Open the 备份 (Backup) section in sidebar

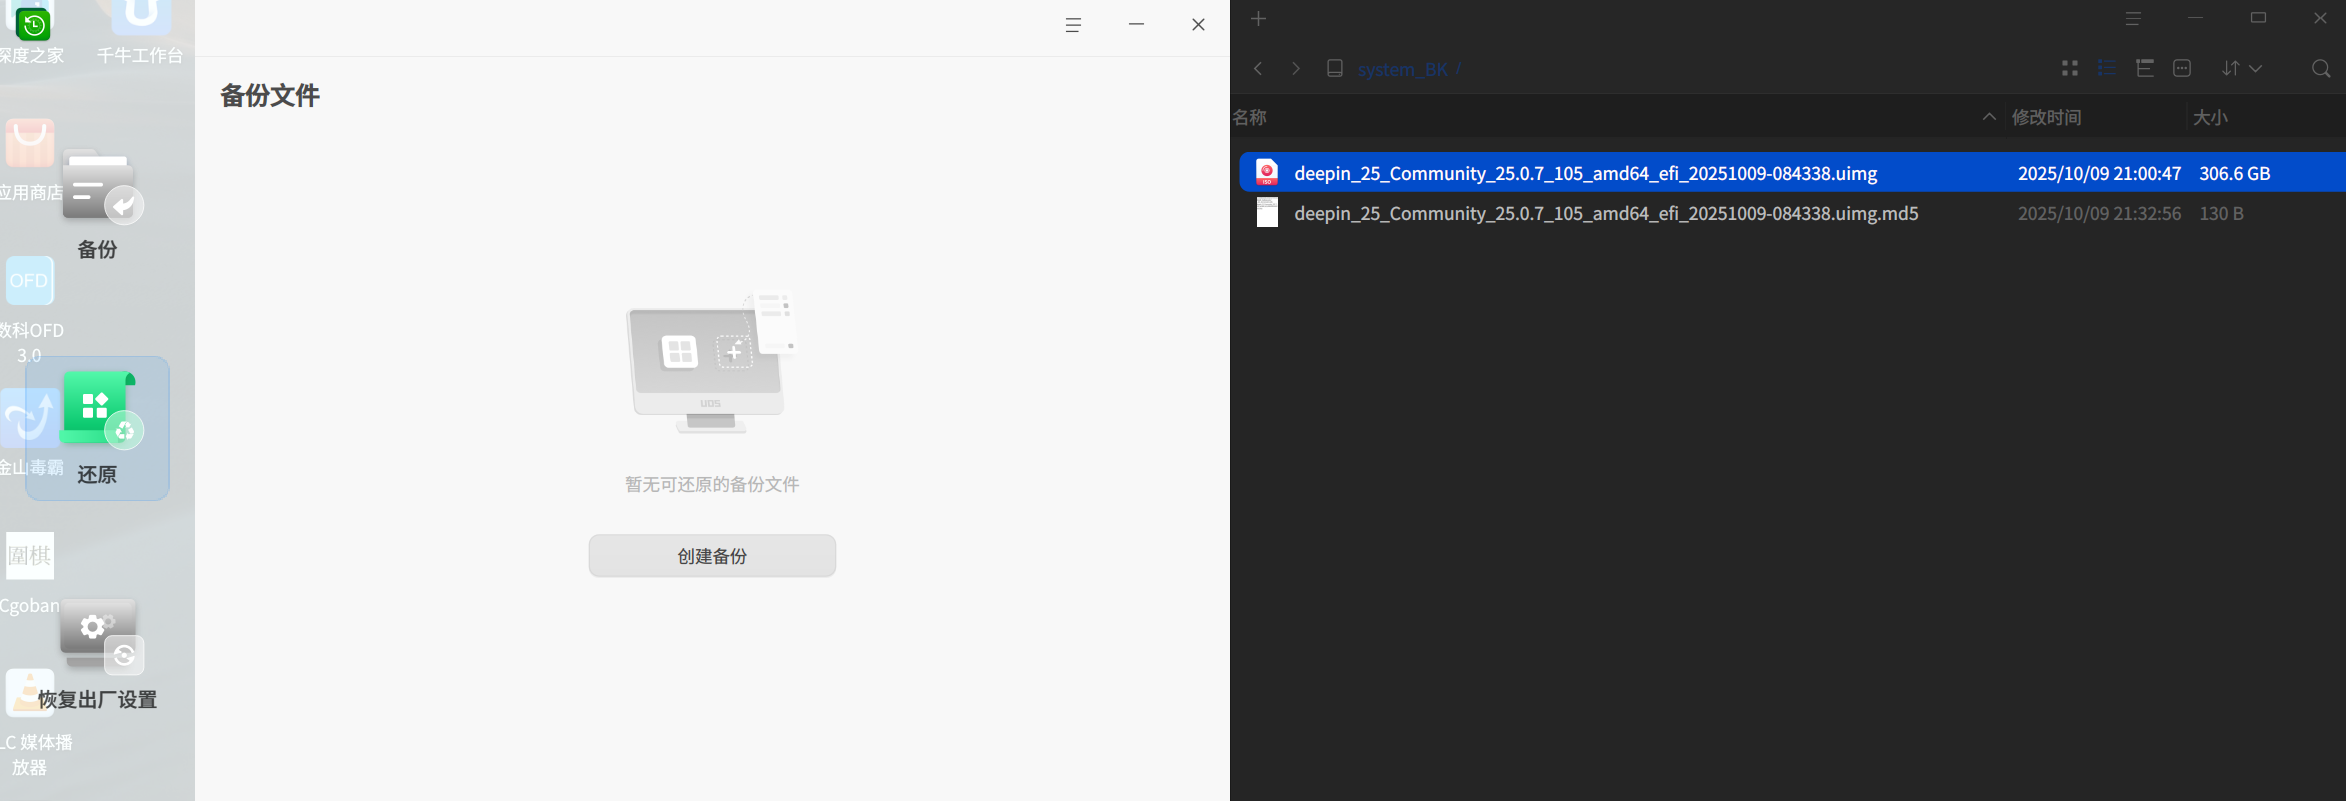97,205
